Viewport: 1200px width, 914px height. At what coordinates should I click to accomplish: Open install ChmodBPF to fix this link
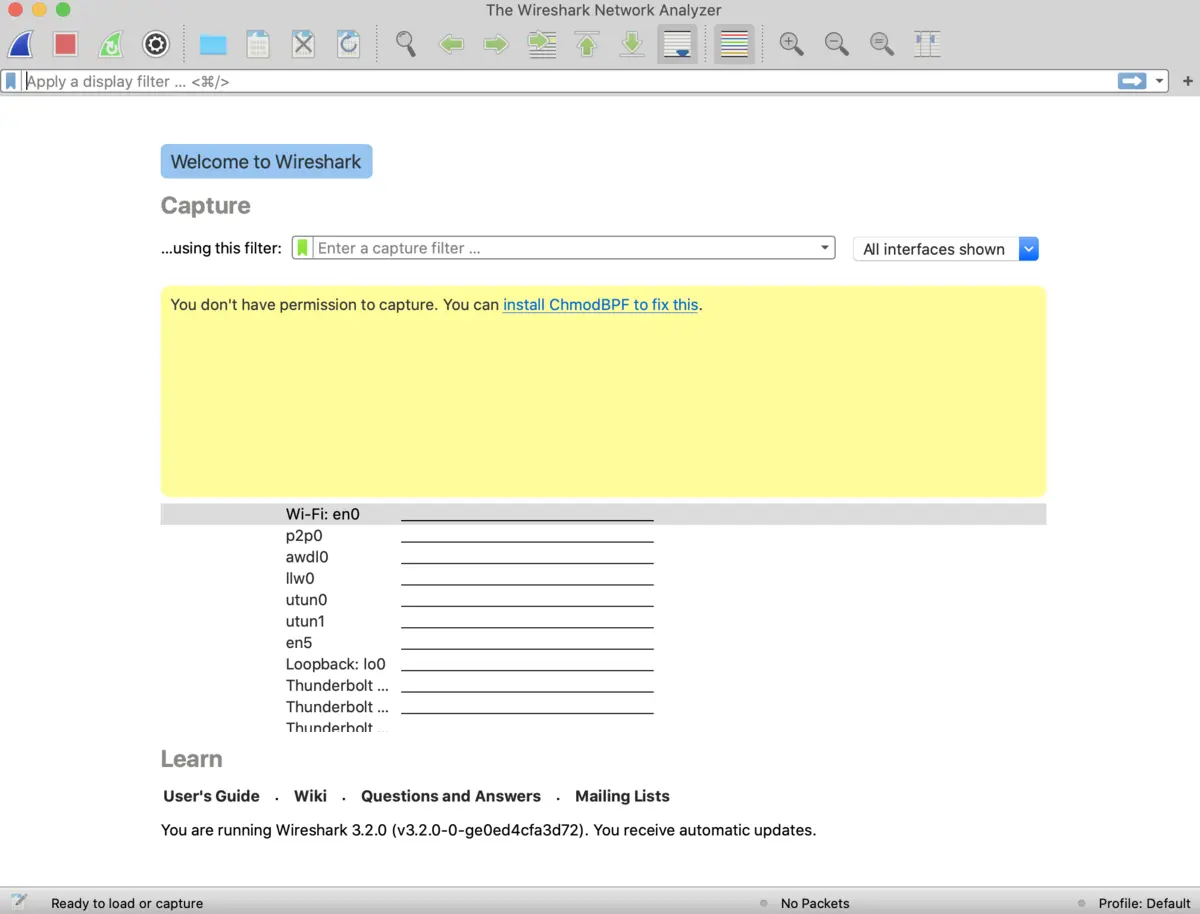point(600,305)
